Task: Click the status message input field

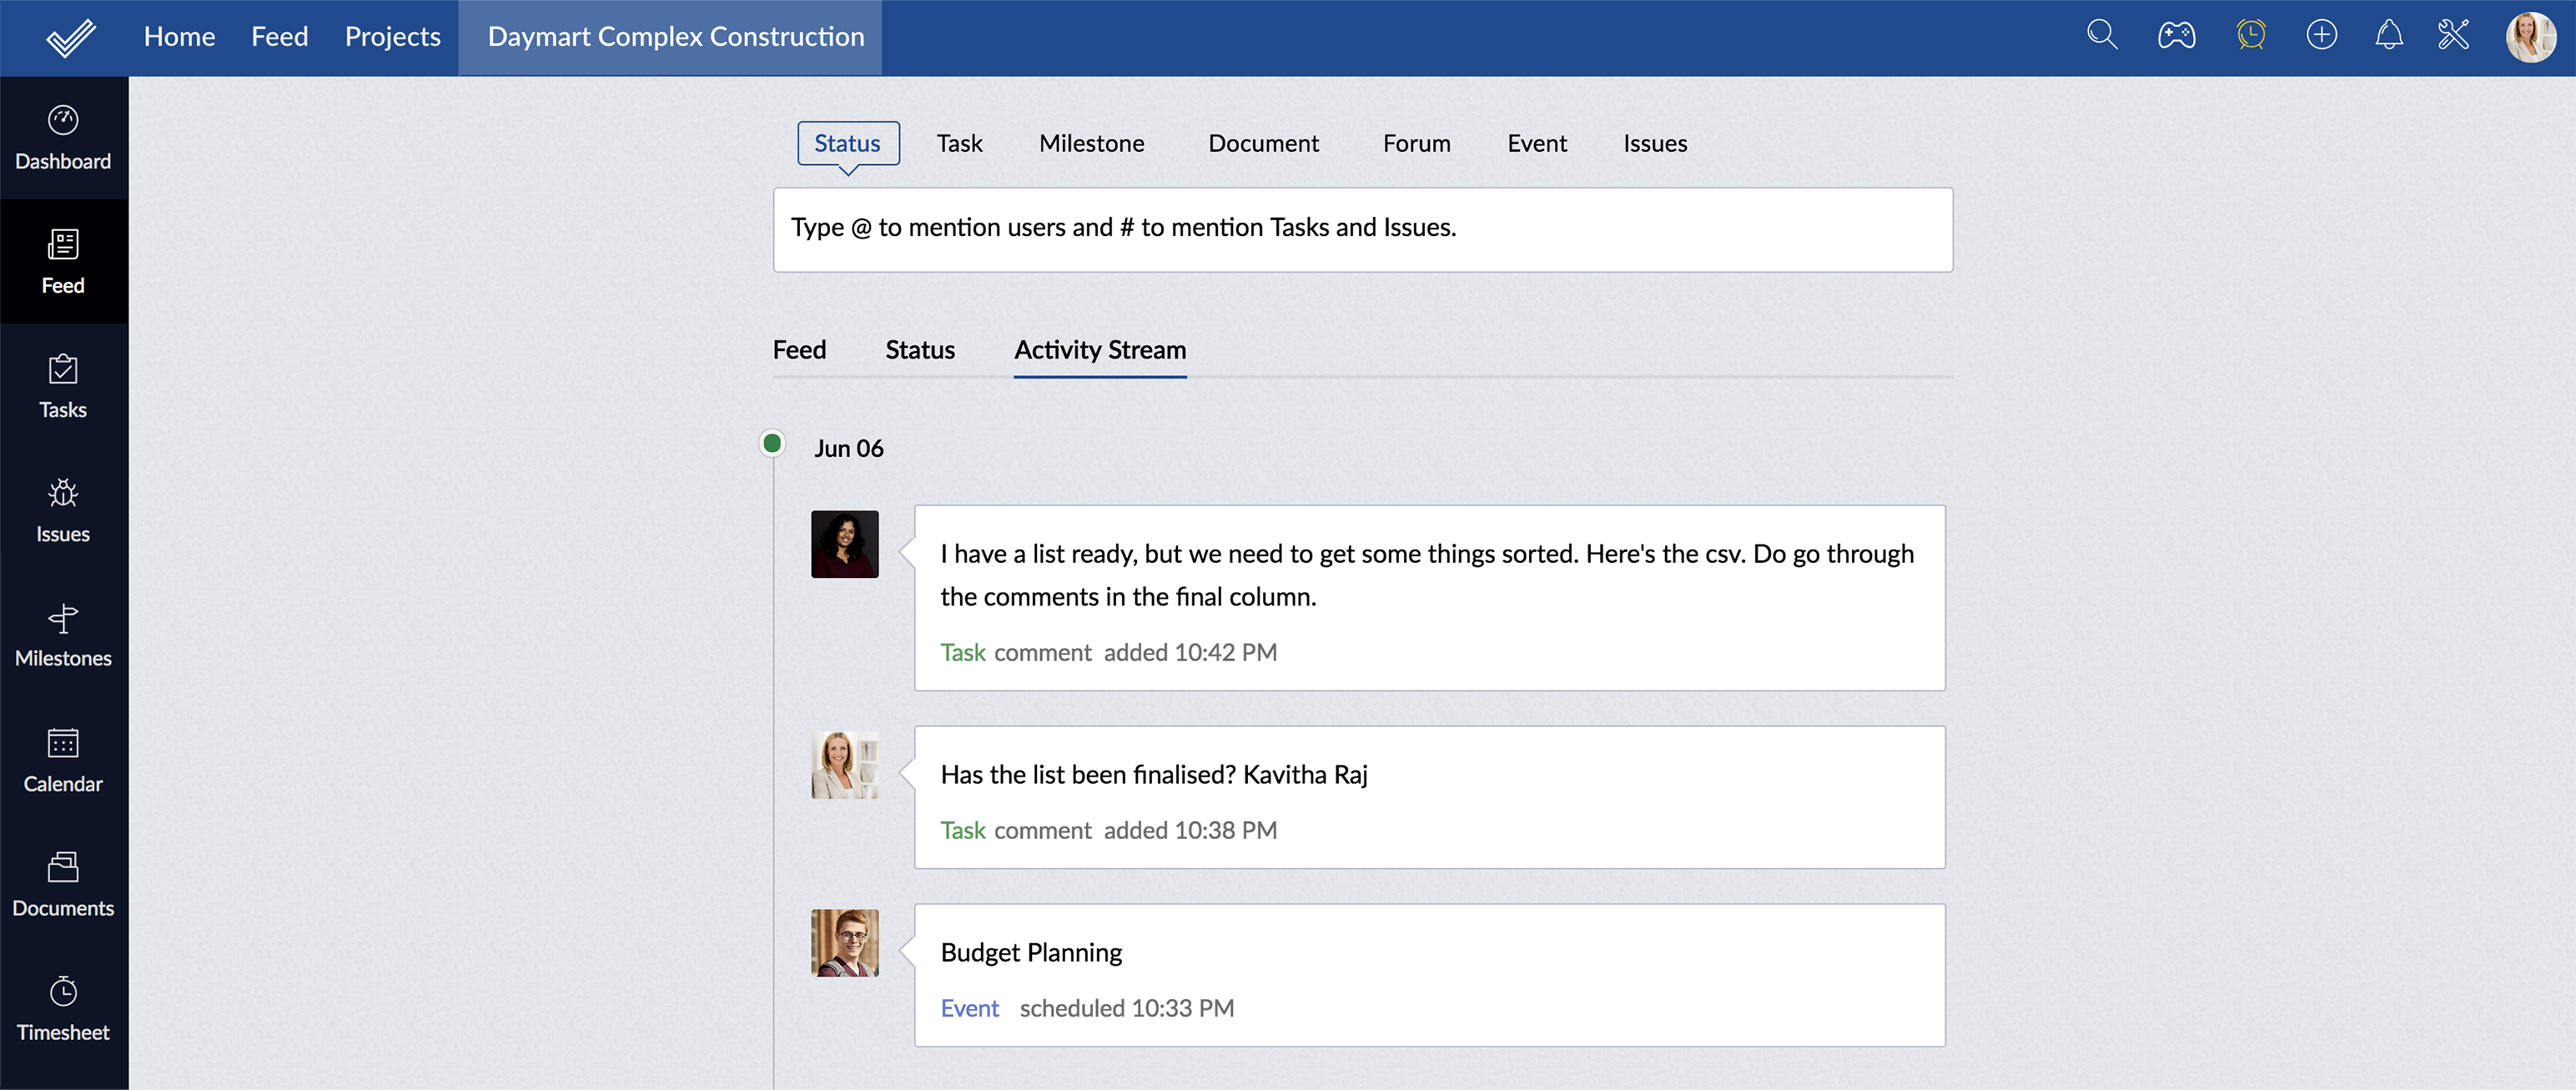Action: (x=1362, y=229)
